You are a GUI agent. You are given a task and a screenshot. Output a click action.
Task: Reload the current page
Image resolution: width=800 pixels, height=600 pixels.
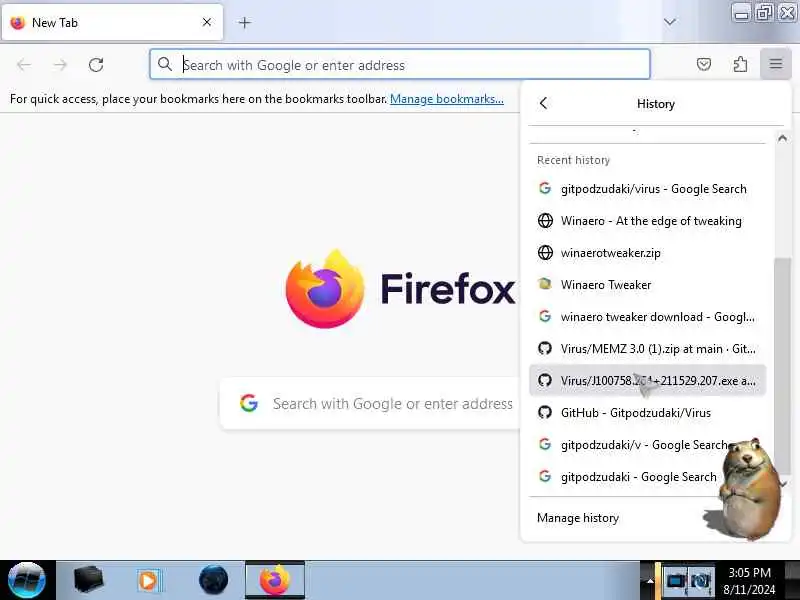[x=96, y=65]
